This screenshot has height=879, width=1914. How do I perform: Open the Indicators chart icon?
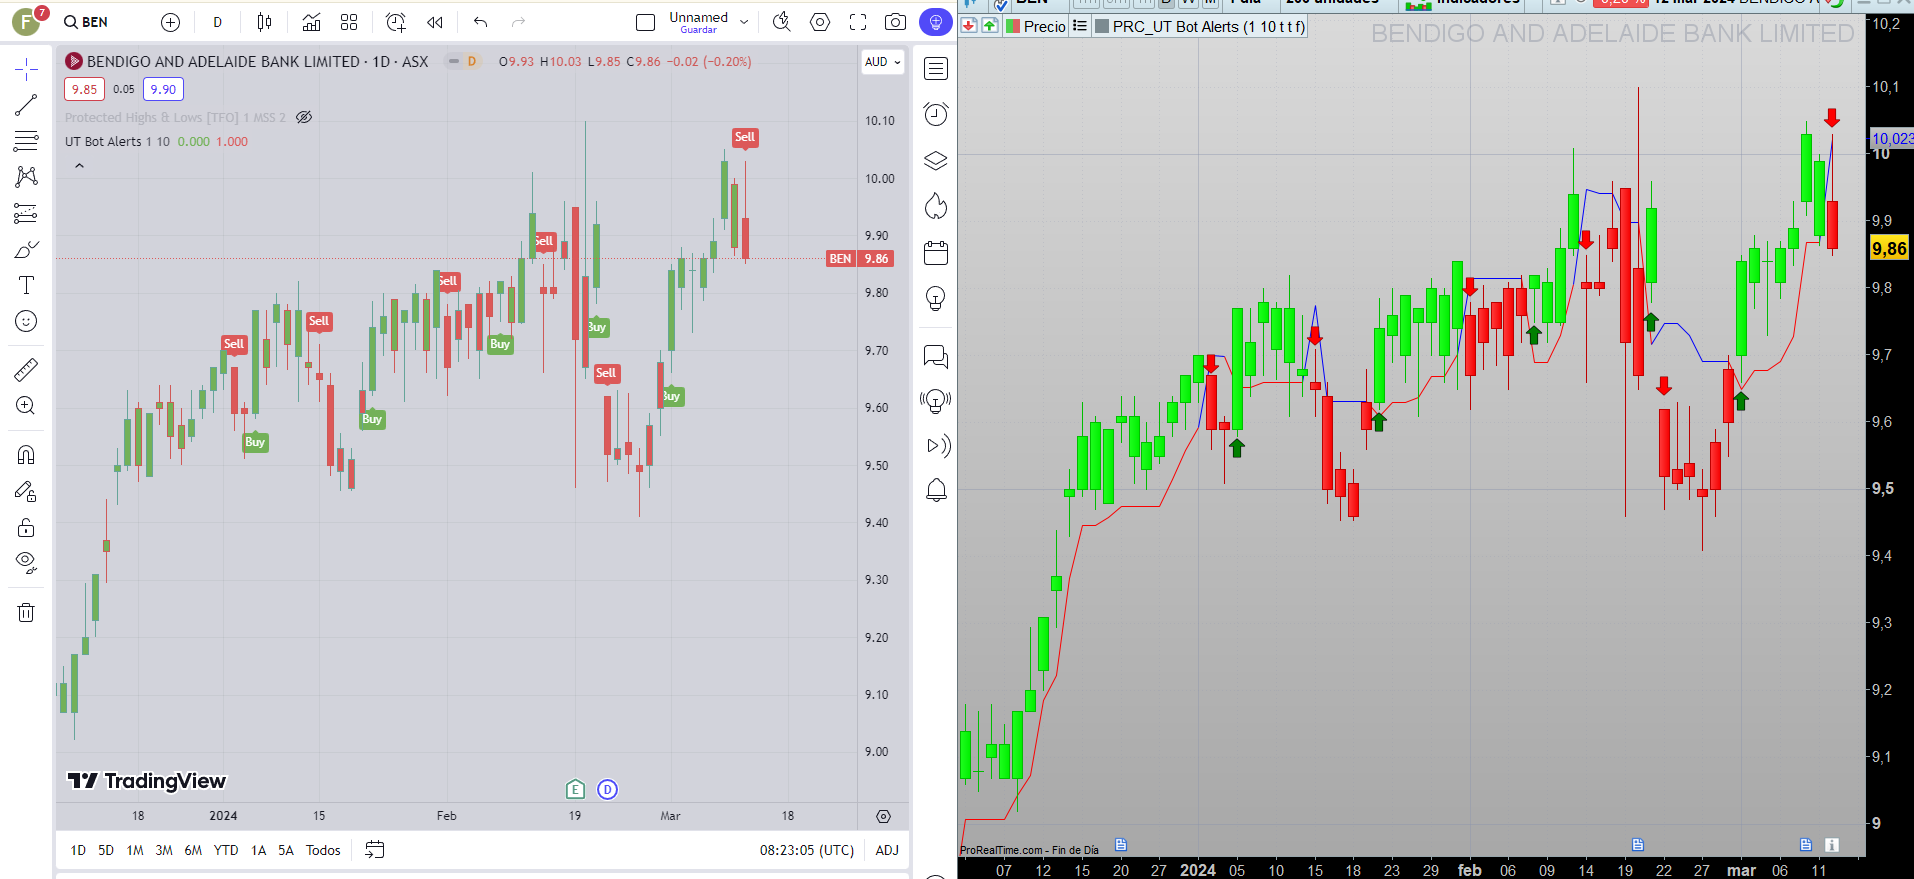[311, 22]
